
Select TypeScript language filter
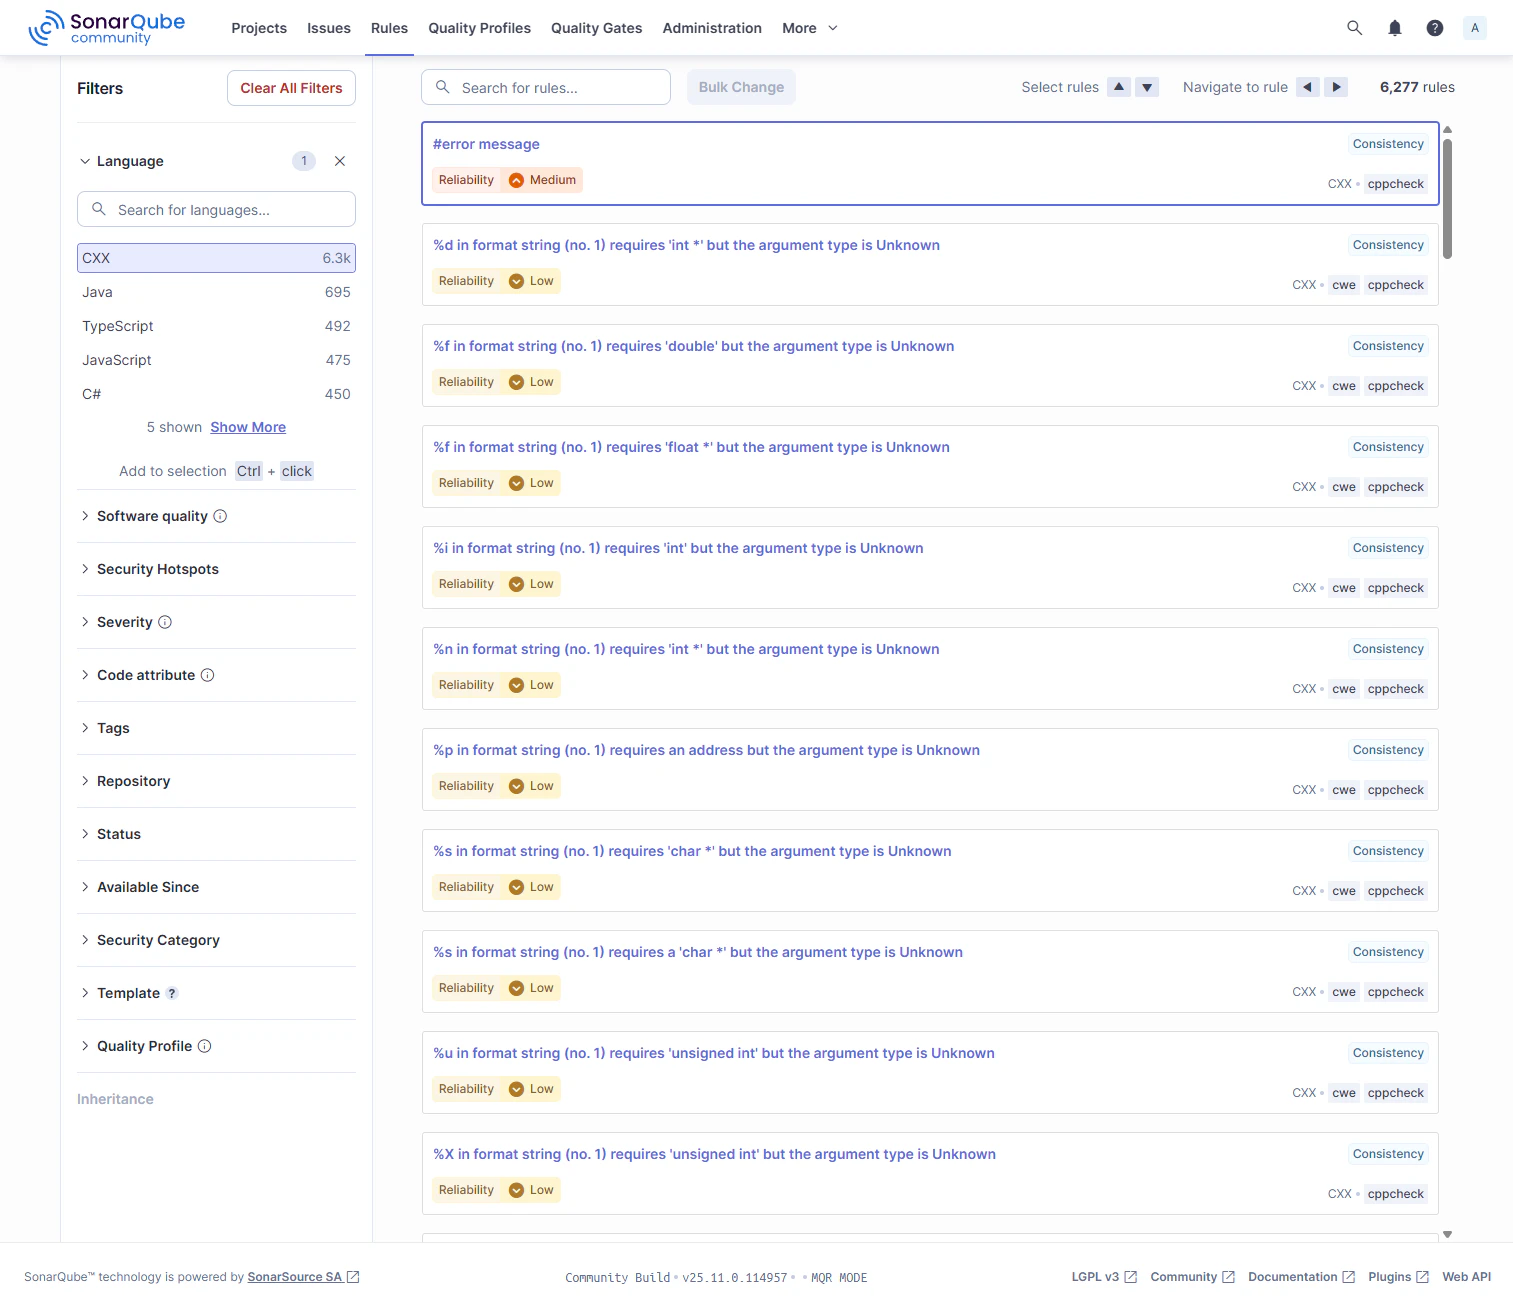pyautogui.click(x=216, y=326)
